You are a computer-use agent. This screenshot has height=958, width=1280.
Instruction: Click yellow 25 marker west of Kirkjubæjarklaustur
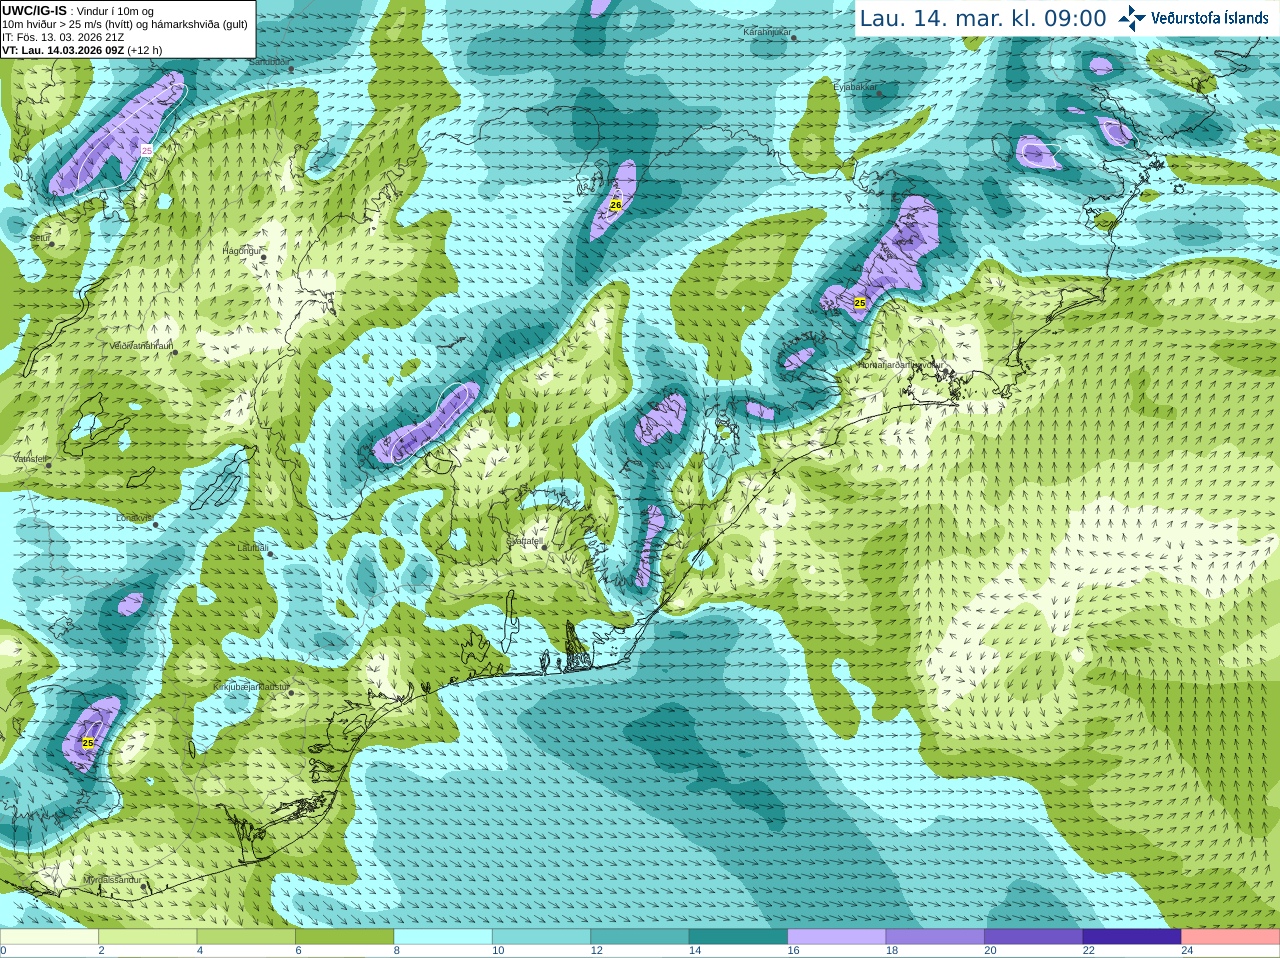click(88, 743)
